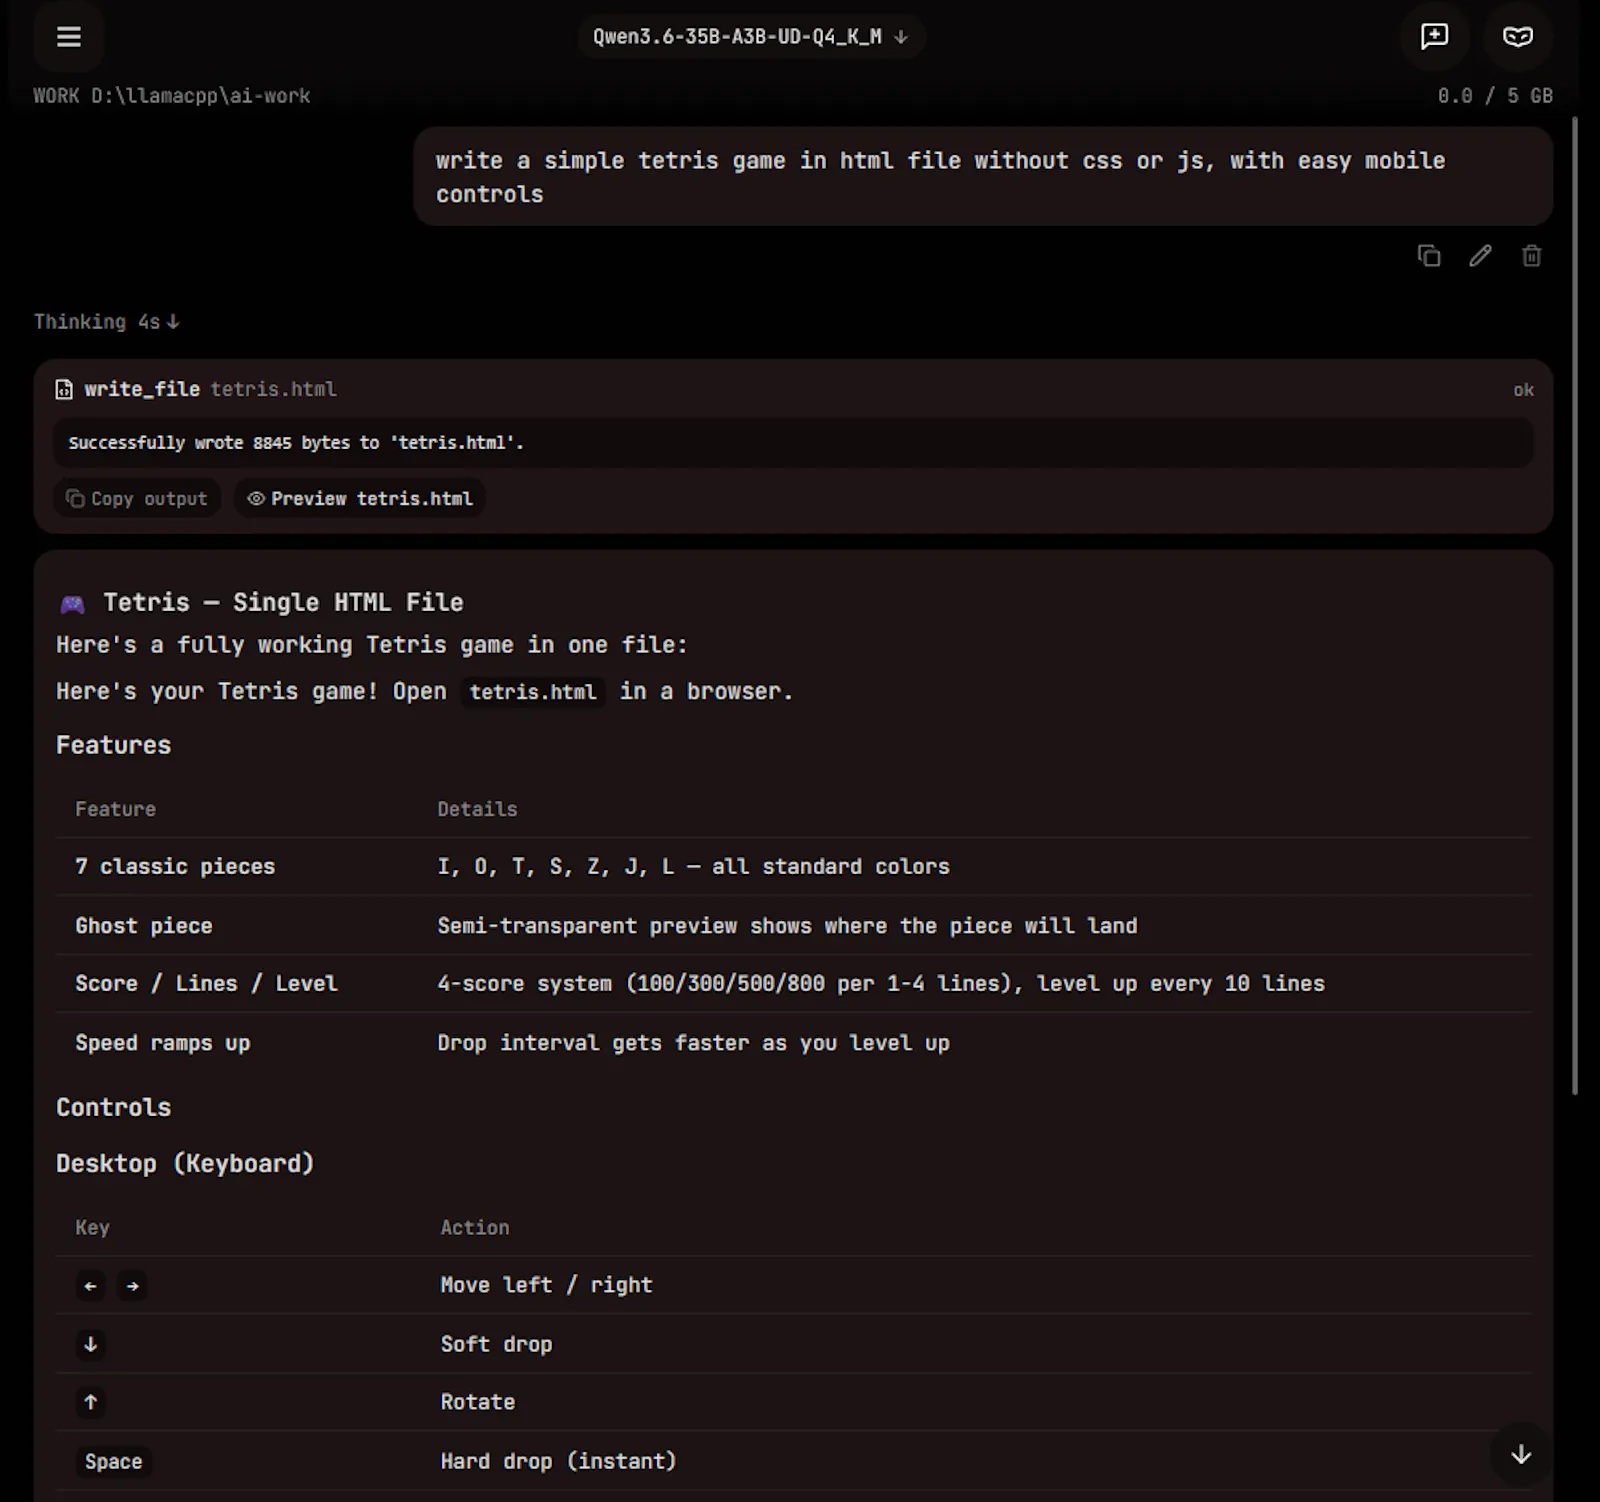Click the up arrow key badge
The image size is (1600, 1502).
[91, 1402]
